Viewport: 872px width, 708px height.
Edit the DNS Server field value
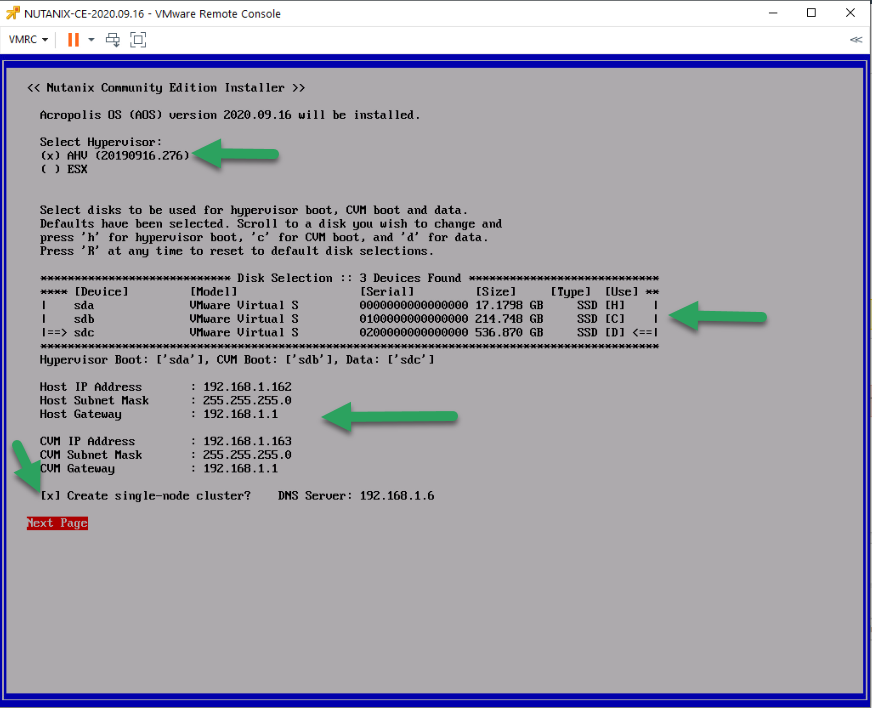click(x=397, y=496)
